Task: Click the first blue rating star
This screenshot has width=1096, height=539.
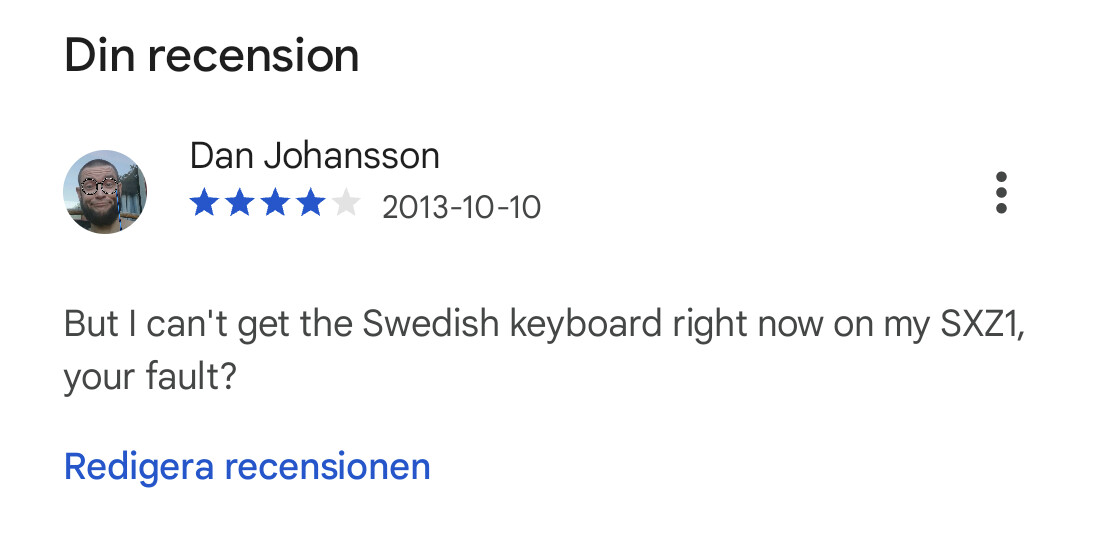Action: tap(204, 205)
